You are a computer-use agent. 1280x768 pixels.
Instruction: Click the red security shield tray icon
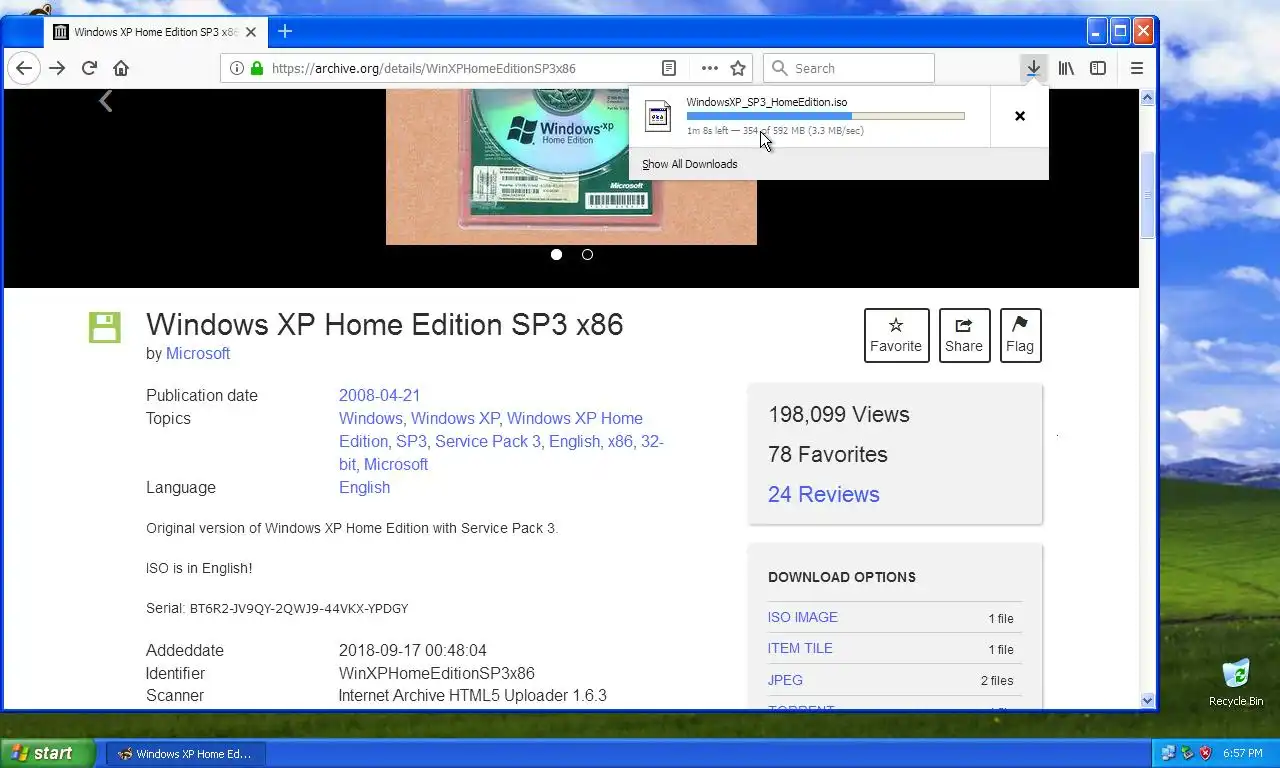point(1206,753)
